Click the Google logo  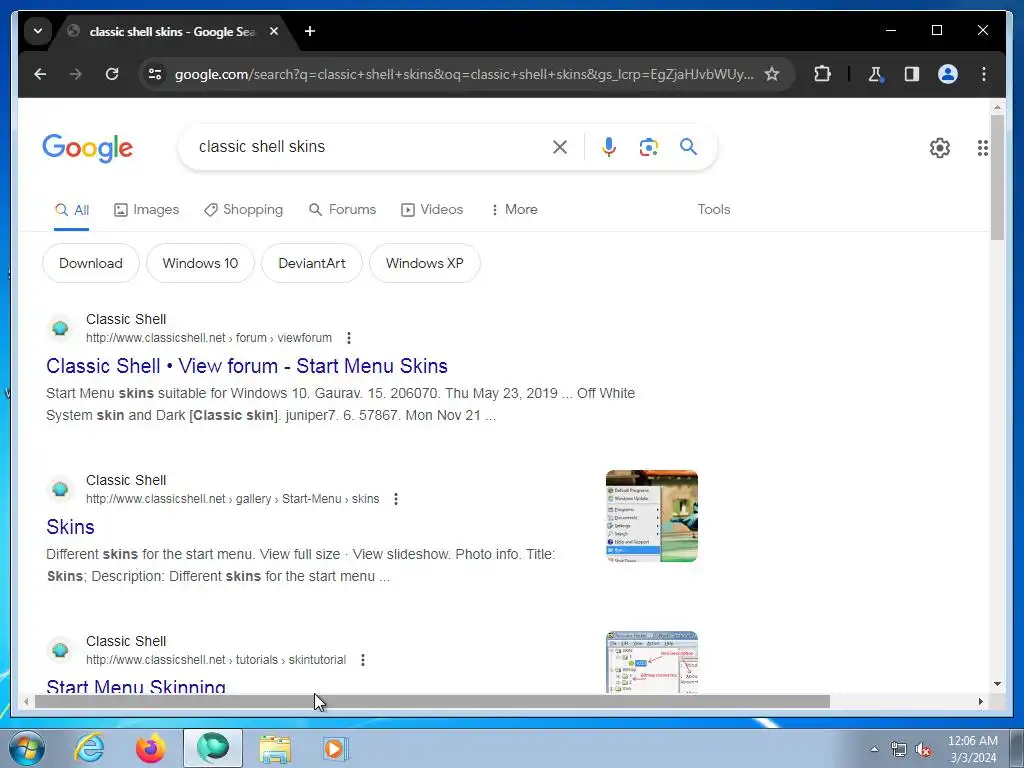(x=88, y=148)
